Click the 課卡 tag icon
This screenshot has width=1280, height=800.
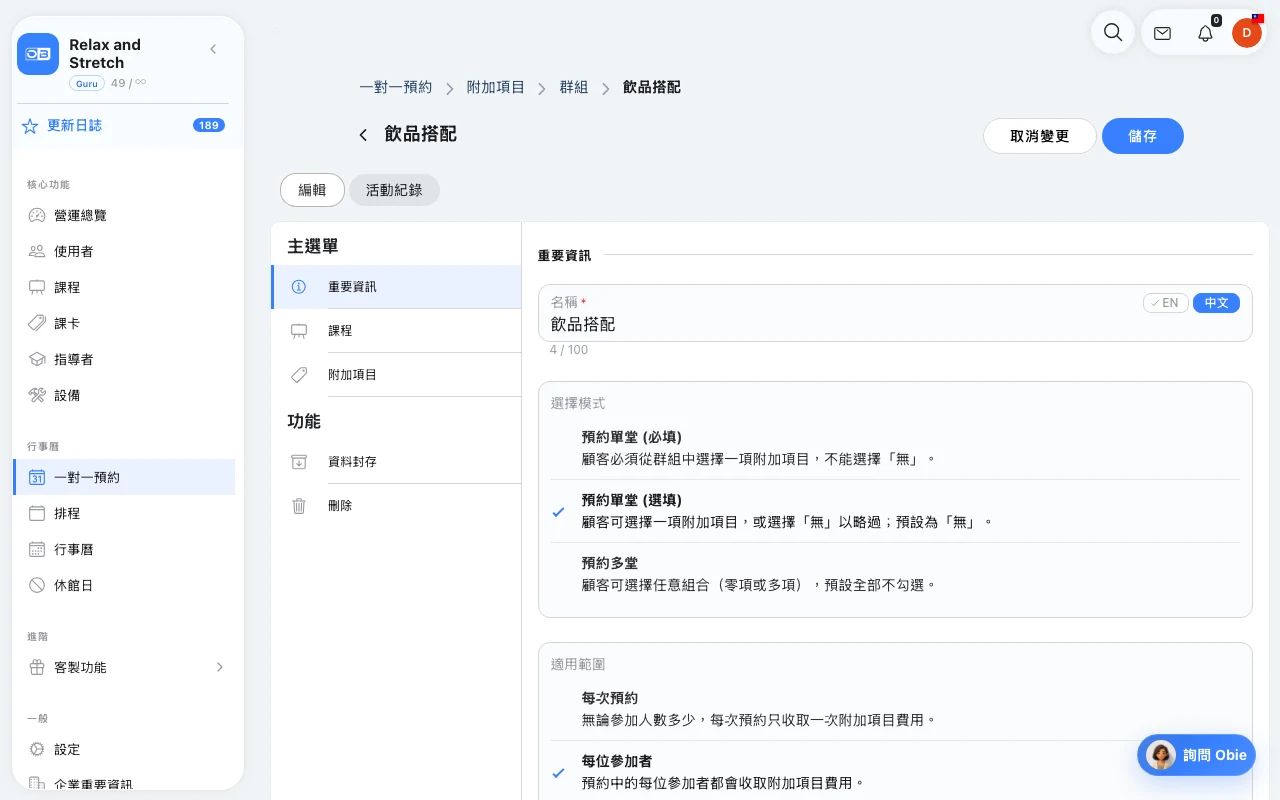pyautogui.click(x=37, y=323)
